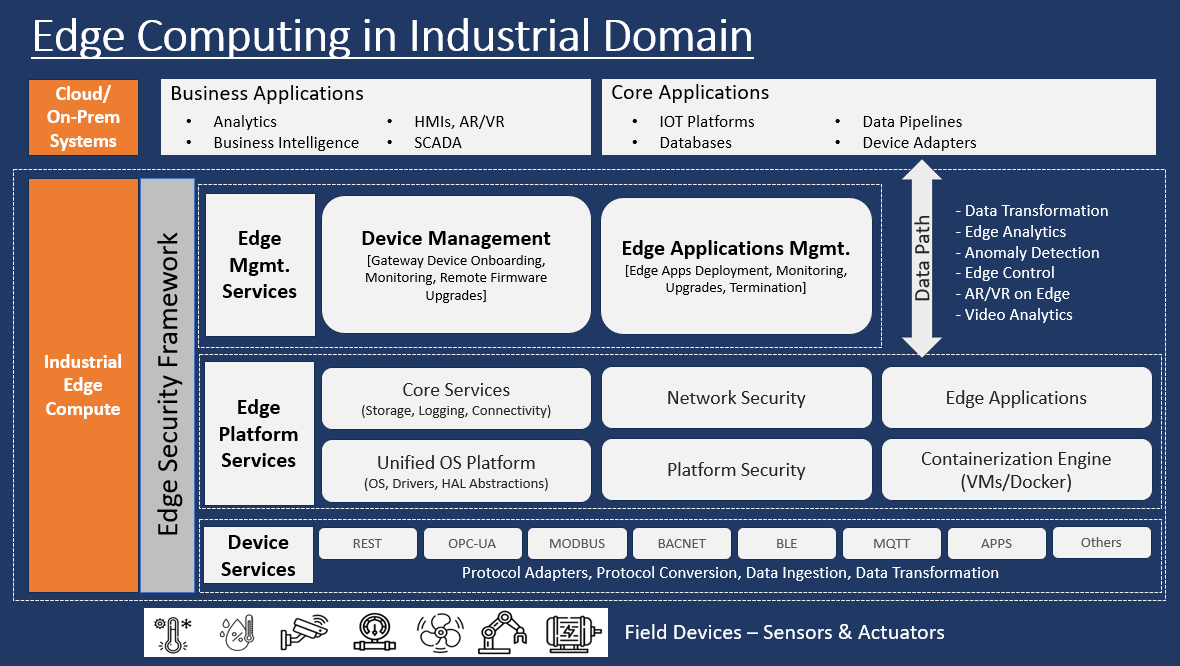Image resolution: width=1180 pixels, height=666 pixels.
Task: Switch to the Business Applications section
Action: (x=375, y=116)
